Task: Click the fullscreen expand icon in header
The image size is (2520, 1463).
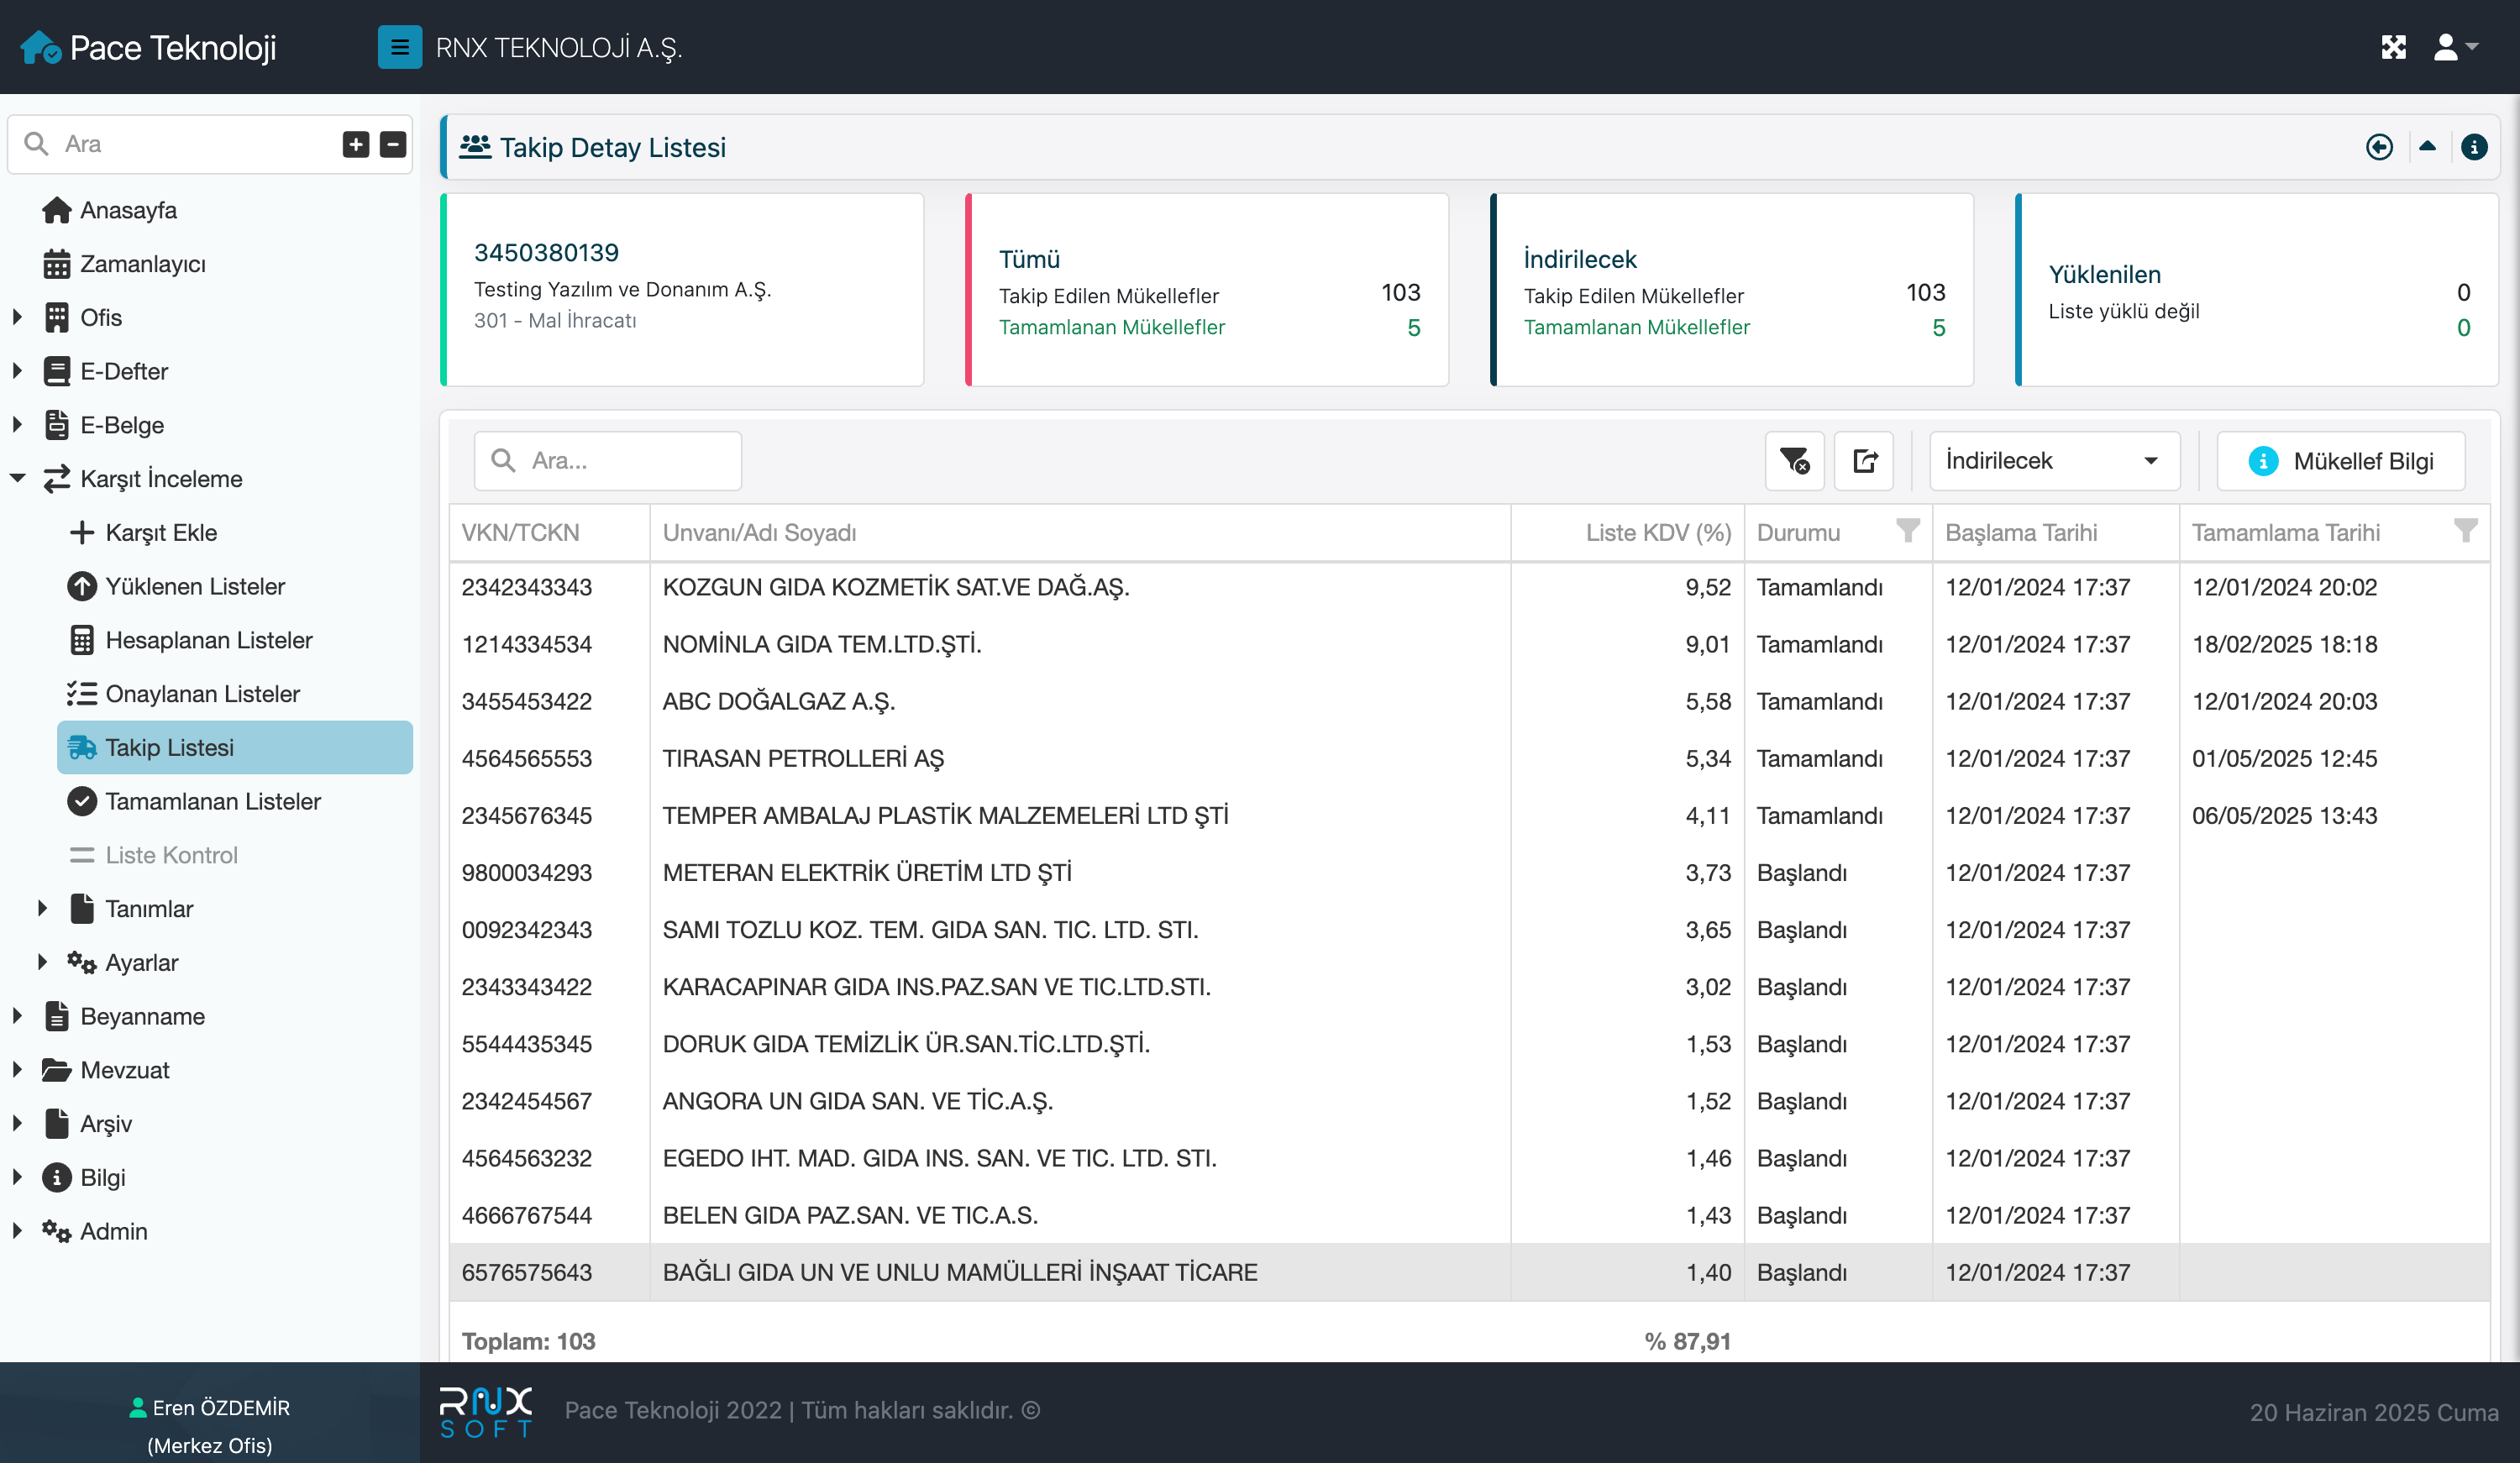Action: (2393, 47)
